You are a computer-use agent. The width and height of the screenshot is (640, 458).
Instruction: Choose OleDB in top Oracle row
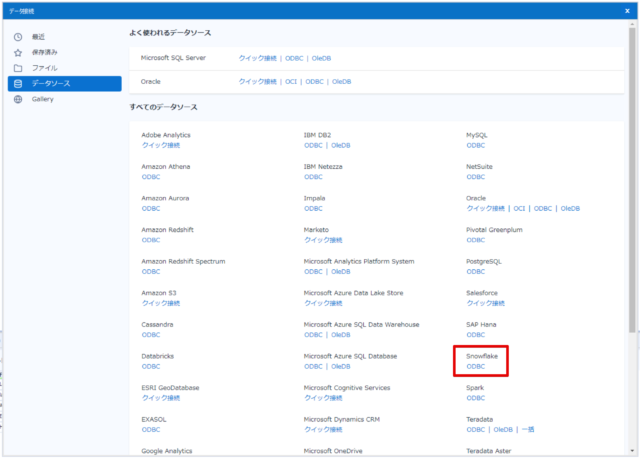342,82
